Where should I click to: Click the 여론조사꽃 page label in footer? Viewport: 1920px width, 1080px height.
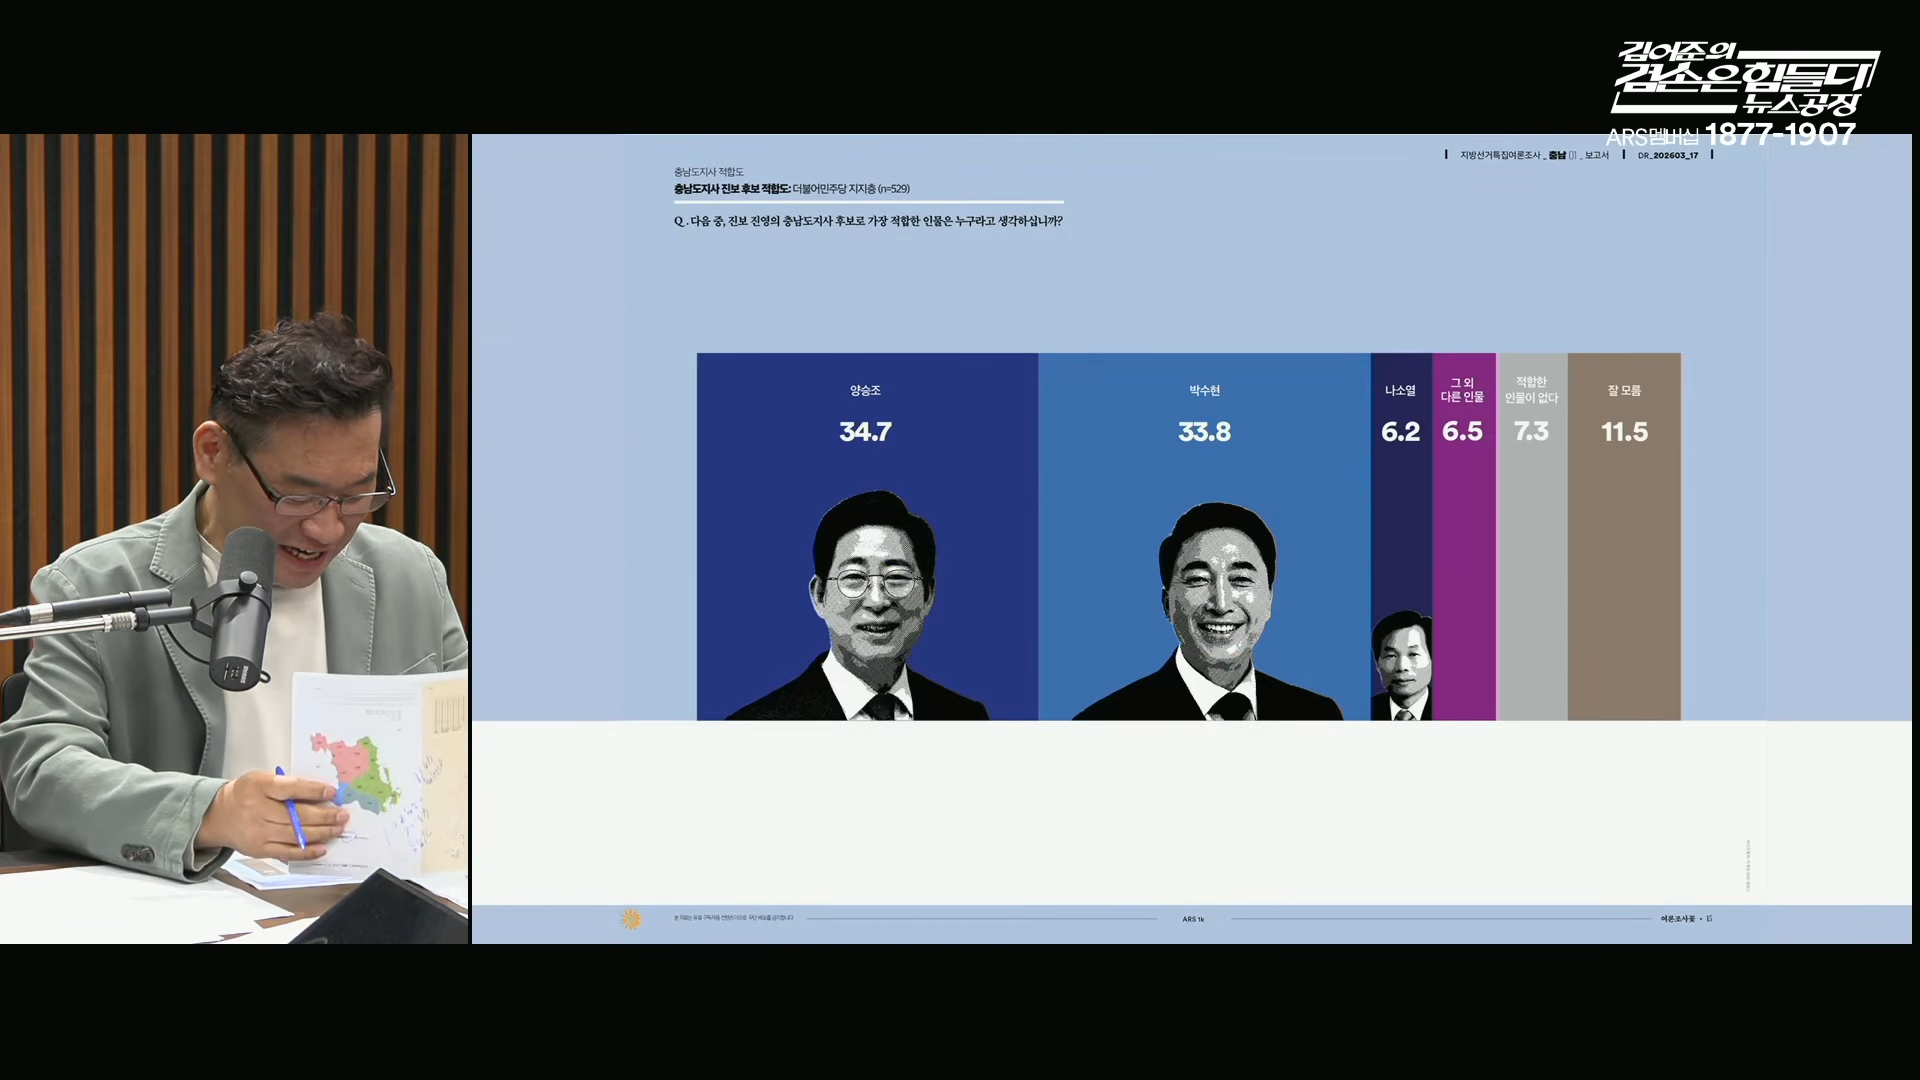pos(1679,918)
